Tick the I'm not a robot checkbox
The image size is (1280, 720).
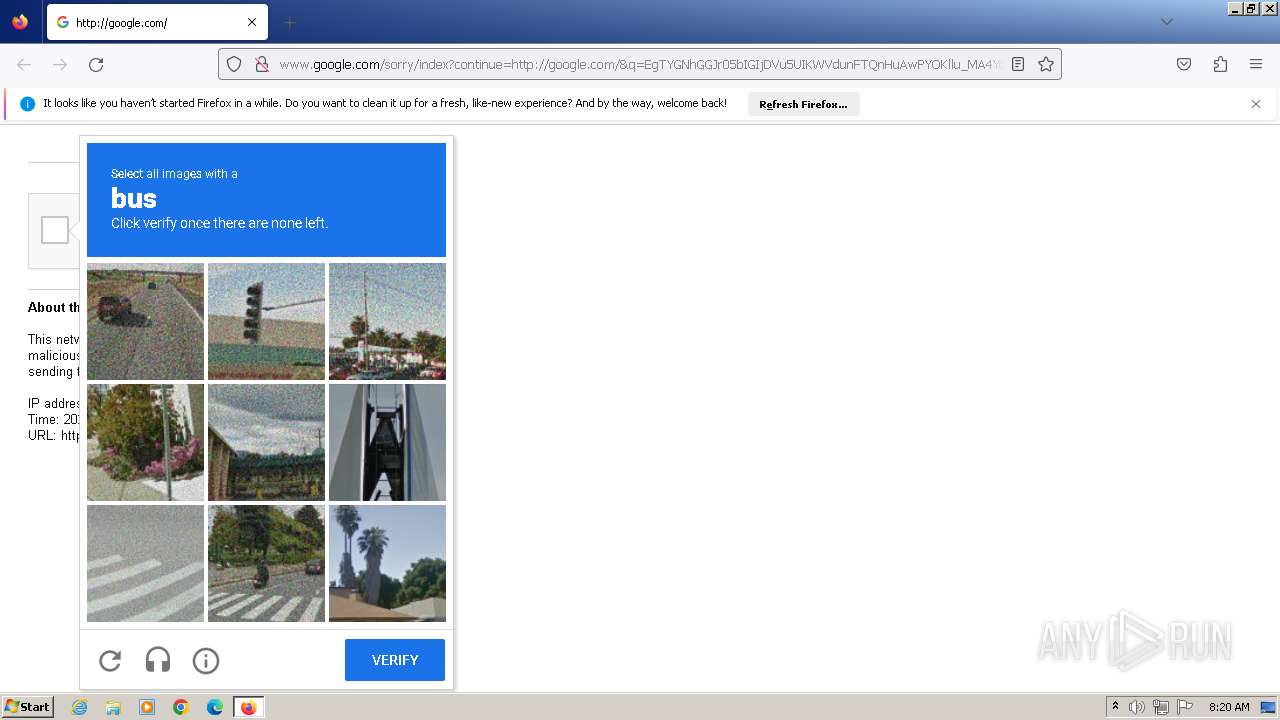(x=55, y=230)
